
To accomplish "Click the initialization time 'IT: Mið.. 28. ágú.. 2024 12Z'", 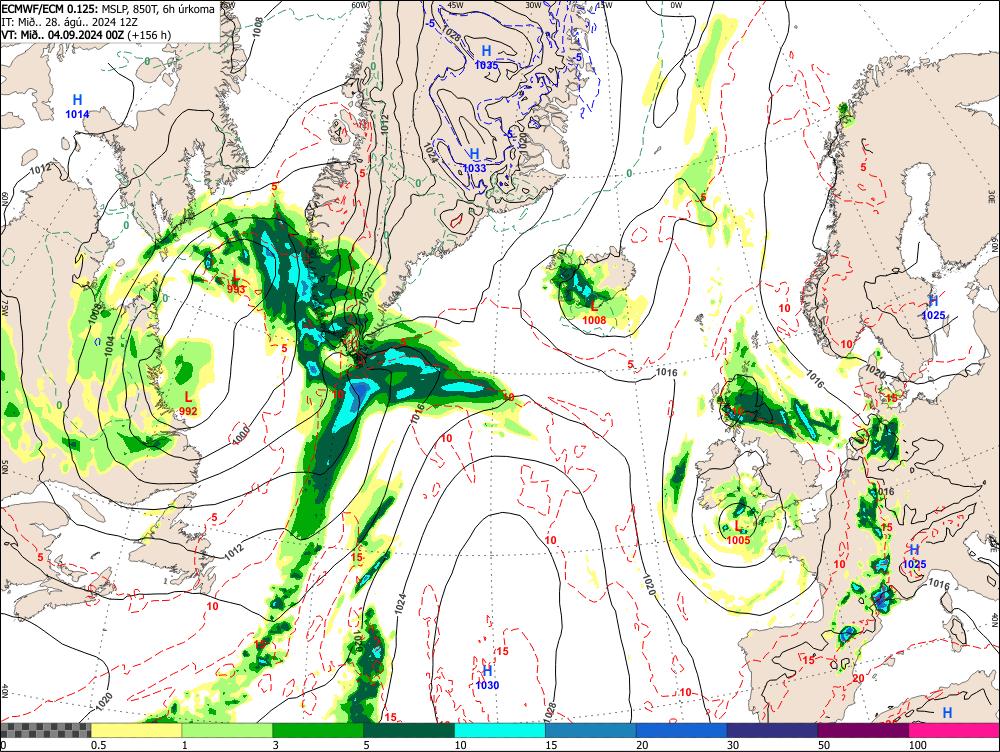I will 68,22.
